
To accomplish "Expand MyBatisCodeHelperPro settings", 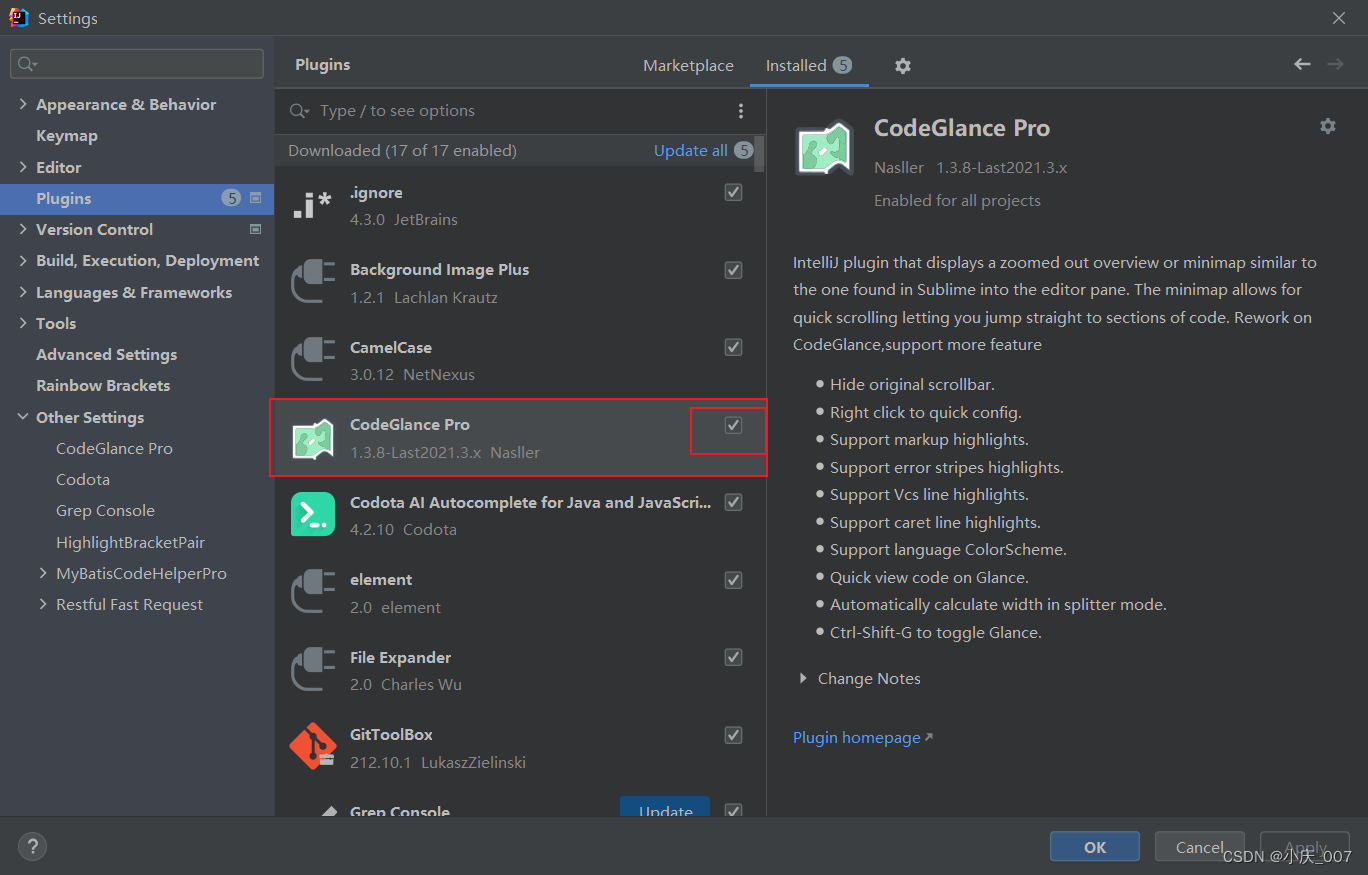I will point(43,573).
